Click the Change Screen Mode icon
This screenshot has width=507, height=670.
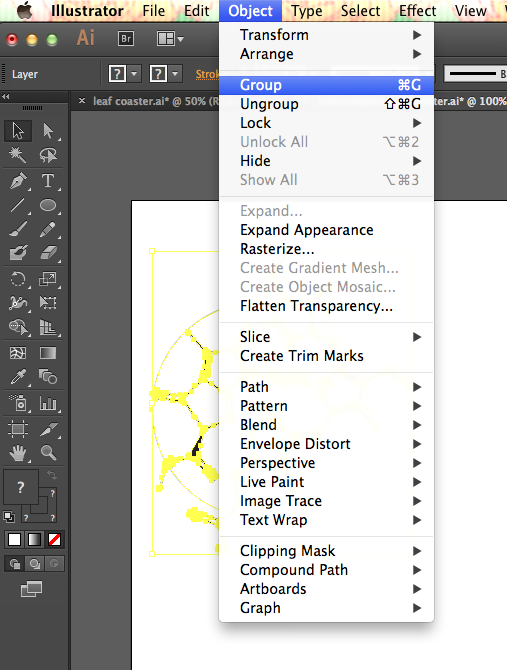coord(32,589)
